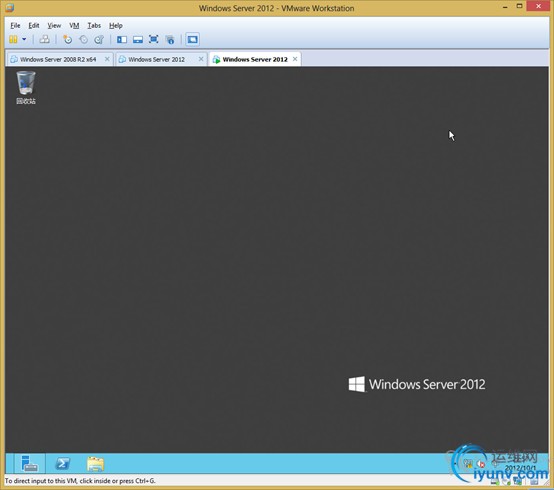The width and height of the screenshot is (554, 490).
Task: Revert VM to previous snapshot
Action: point(83,39)
